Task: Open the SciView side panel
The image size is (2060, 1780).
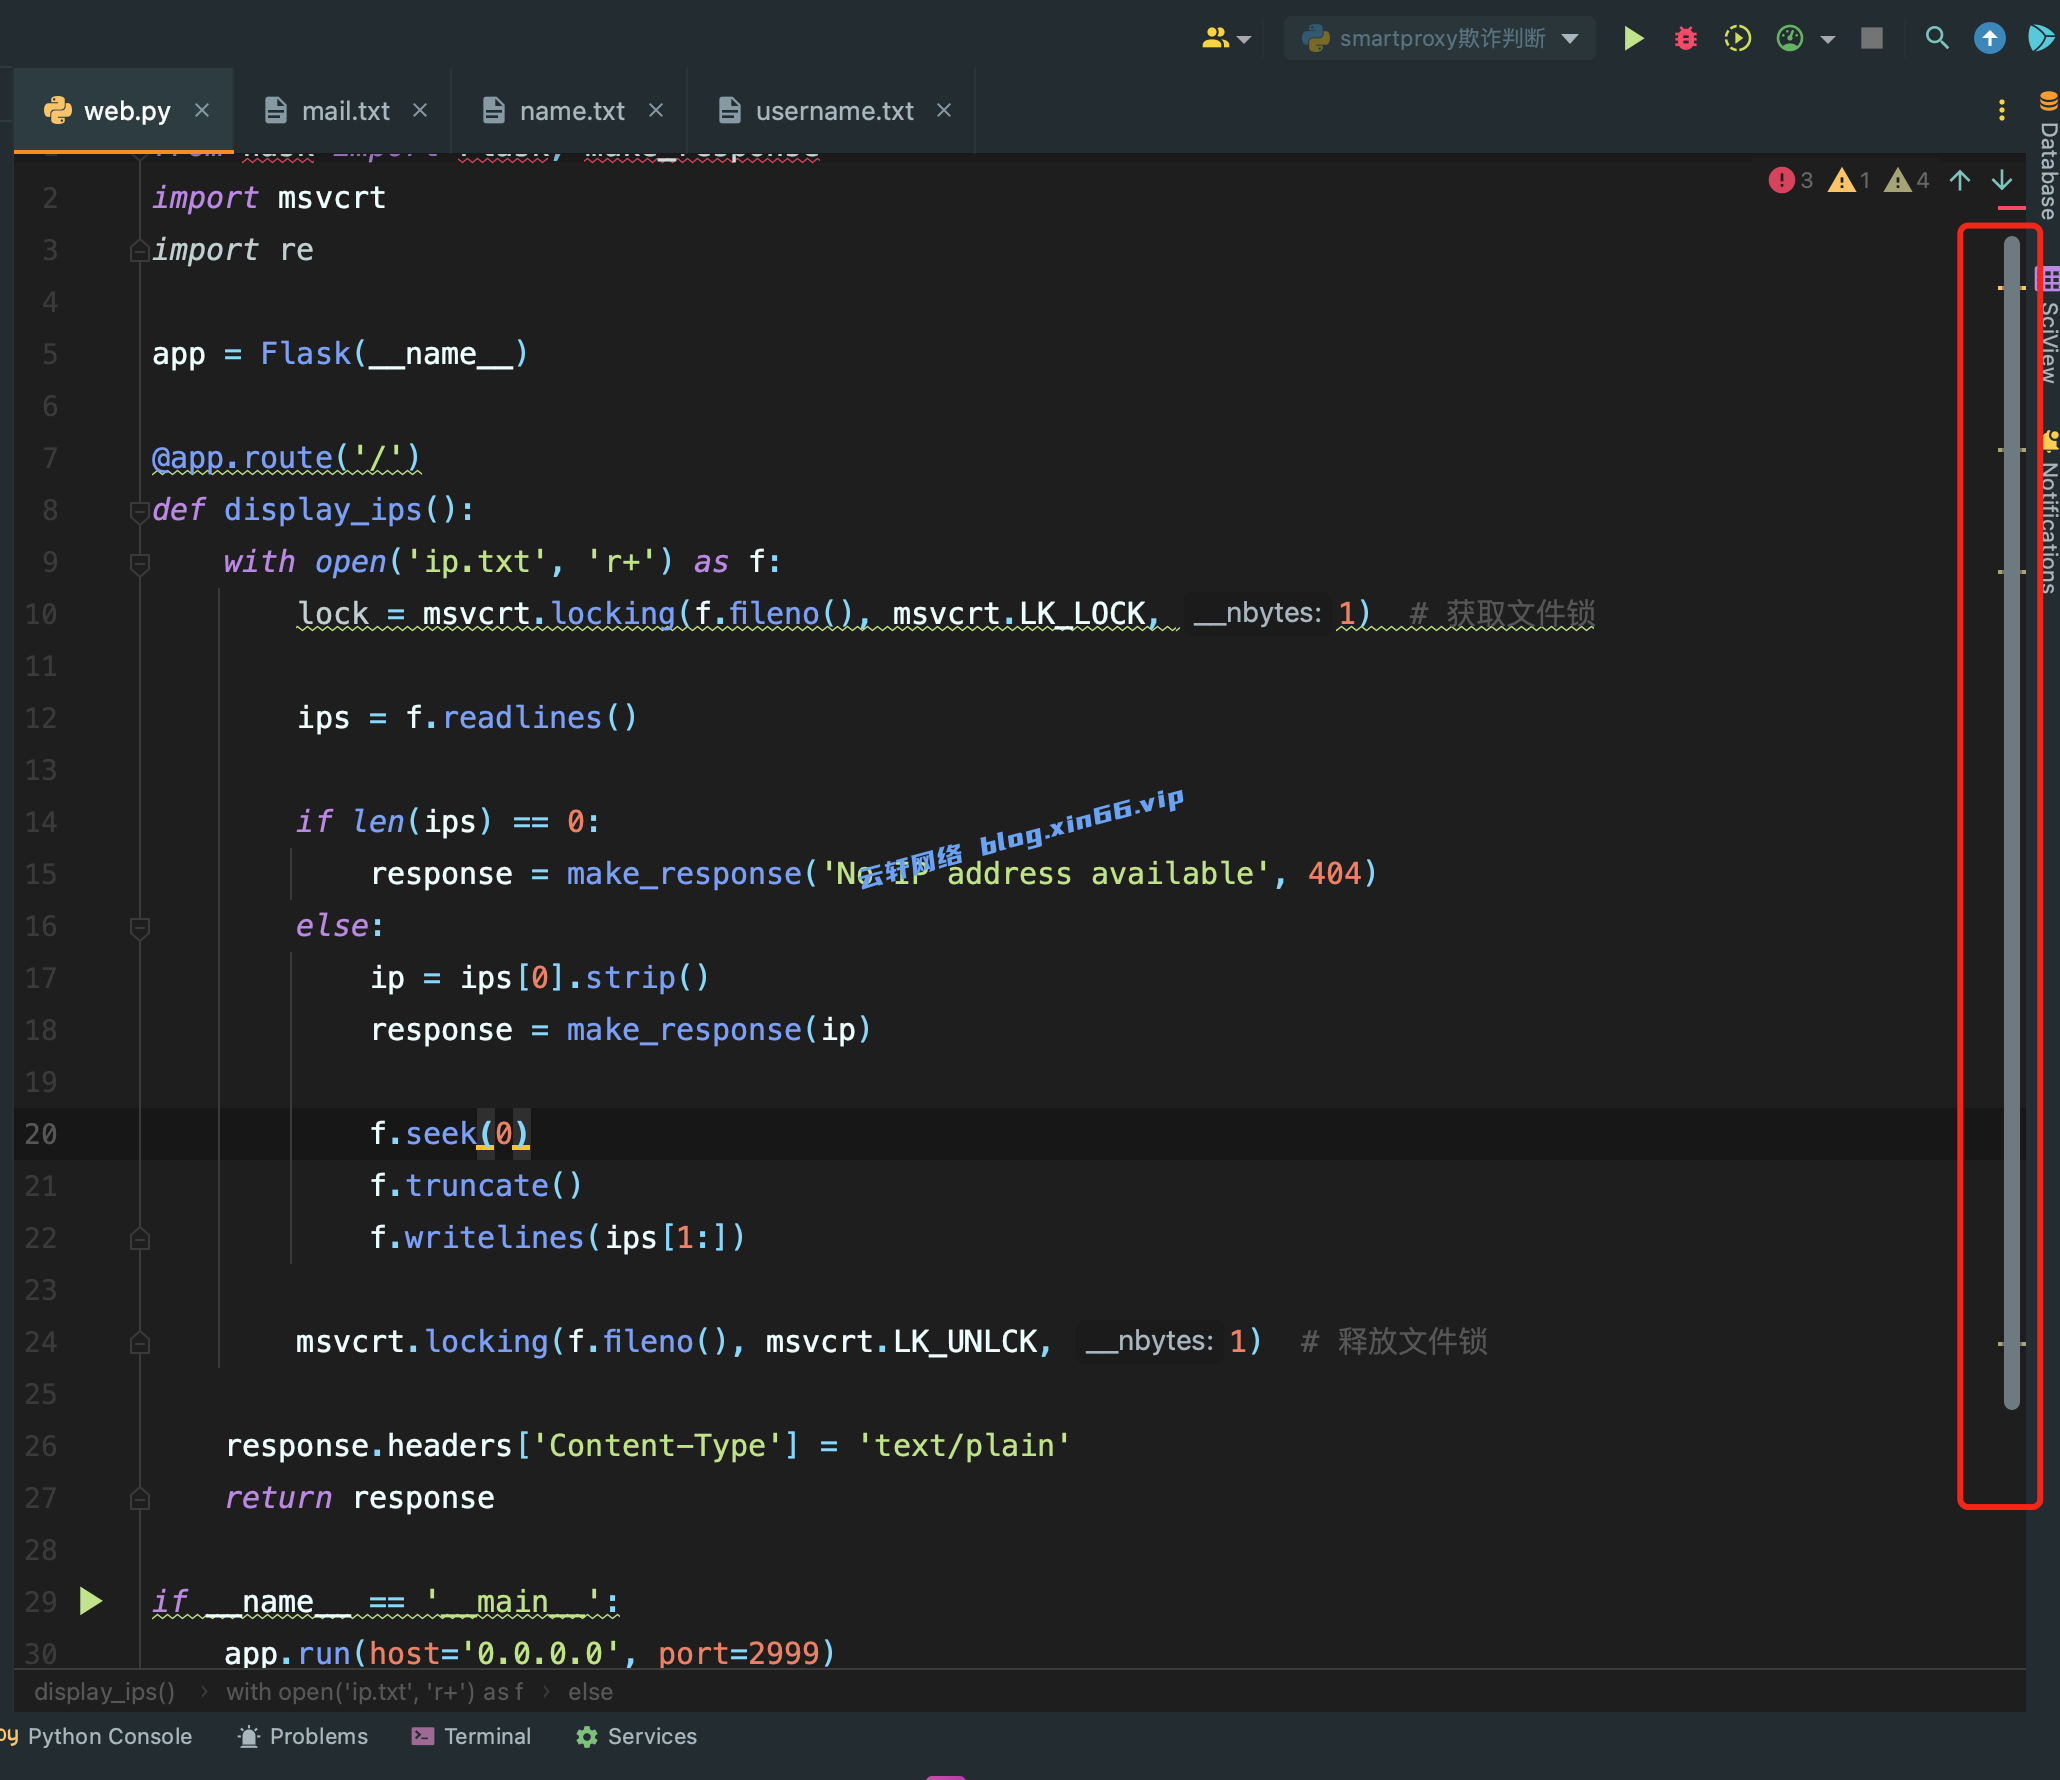Action: point(2048,326)
